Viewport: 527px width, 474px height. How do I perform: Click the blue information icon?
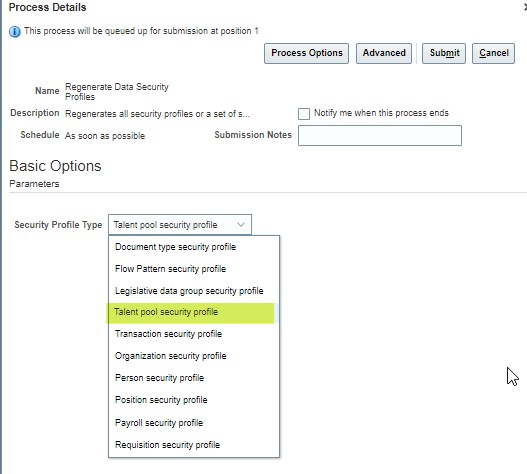click(14, 32)
